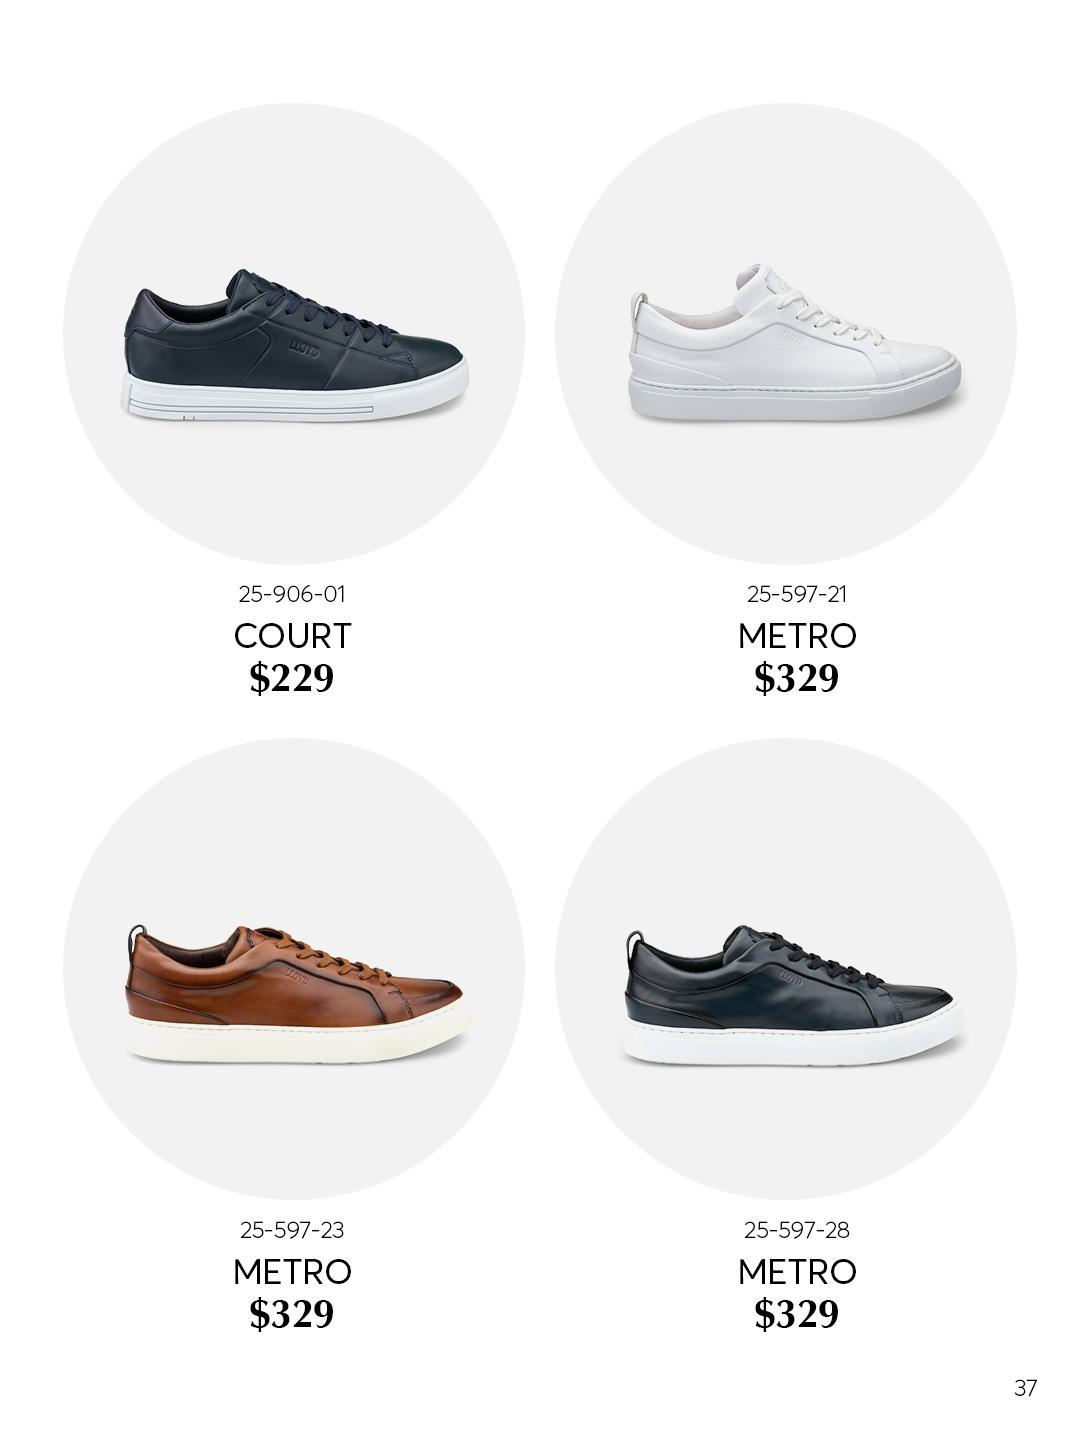1080x1450 pixels.
Task: Click the $329 price under white sneaker
Action: tap(797, 678)
